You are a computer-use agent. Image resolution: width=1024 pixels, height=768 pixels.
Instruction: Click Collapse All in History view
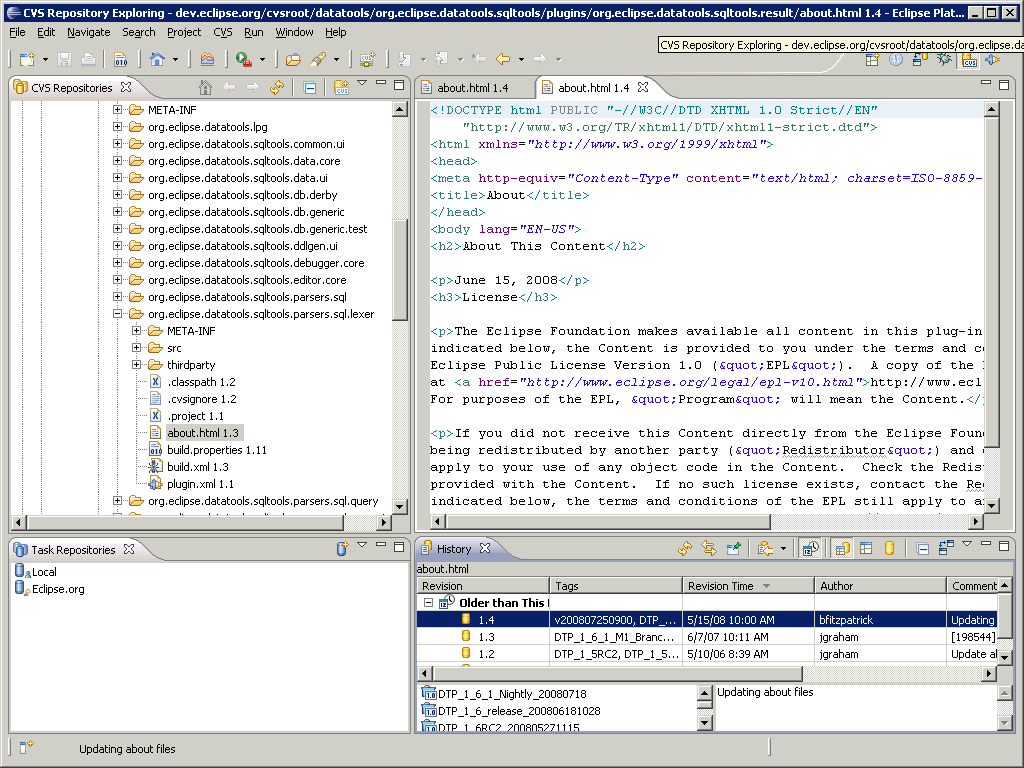(x=922, y=548)
